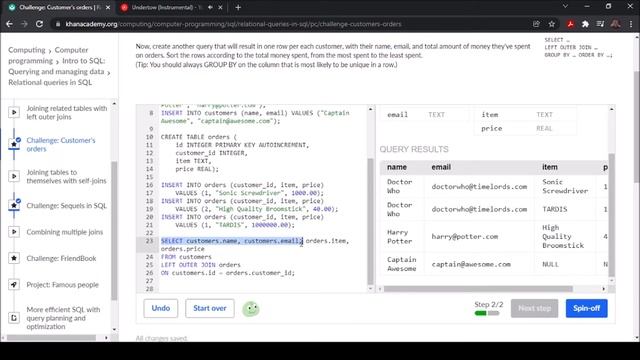The image size is (640, 360).
Task: Click 'harry@potter.com' cell in results
Action: (465, 236)
